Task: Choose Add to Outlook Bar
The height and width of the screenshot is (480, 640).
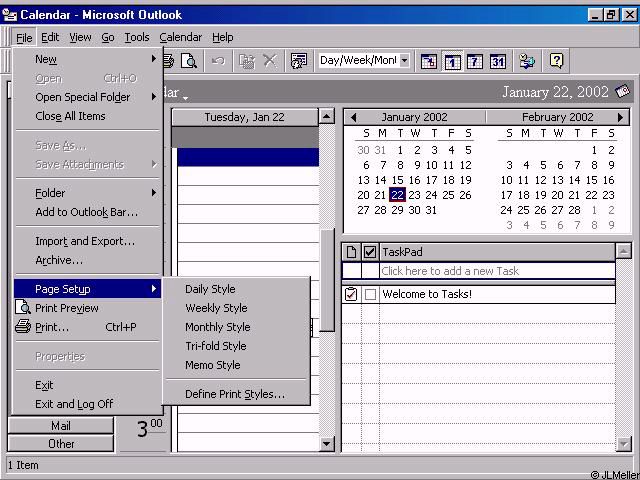Action: point(87,212)
